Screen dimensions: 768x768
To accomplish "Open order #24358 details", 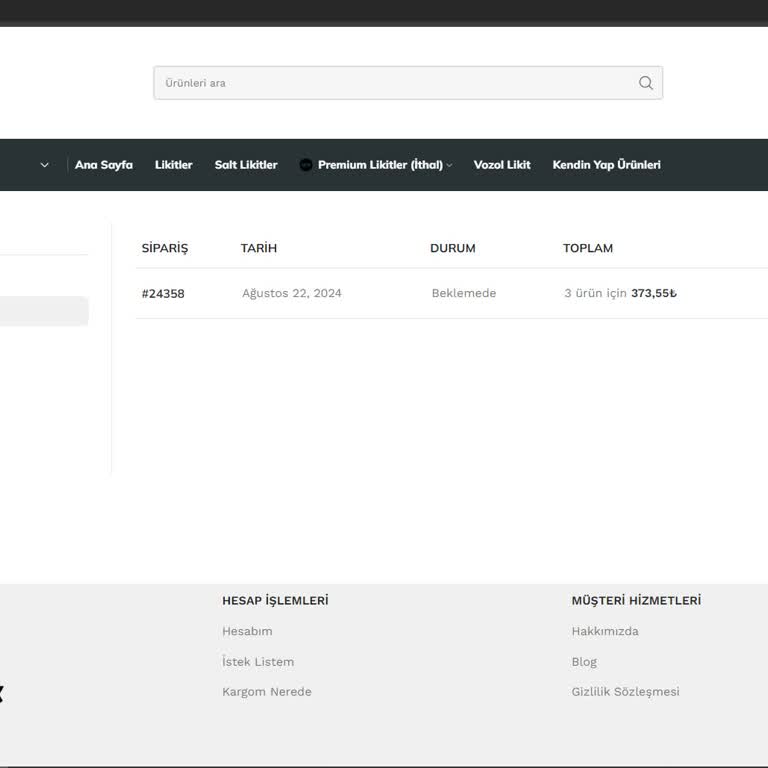I will point(163,294).
